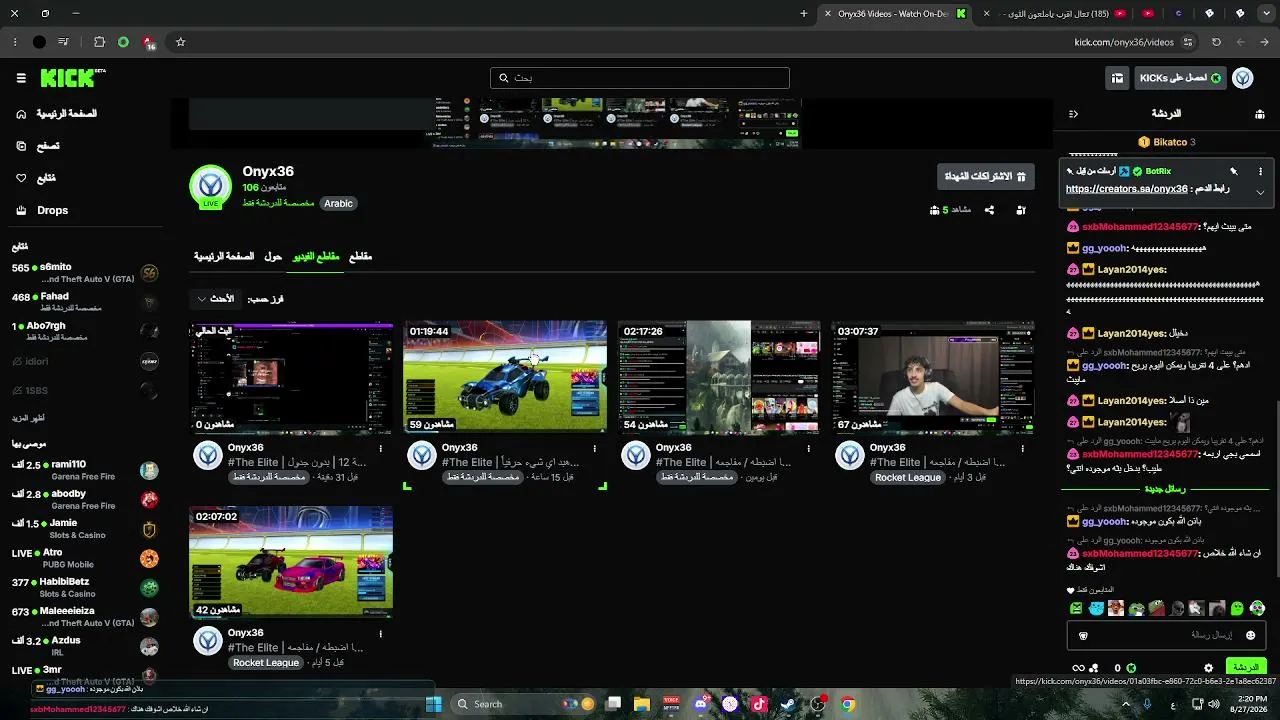Click the الاشتراكات المُهداة gift subs button
This screenshot has width=1280, height=720.
coord(985,177)
